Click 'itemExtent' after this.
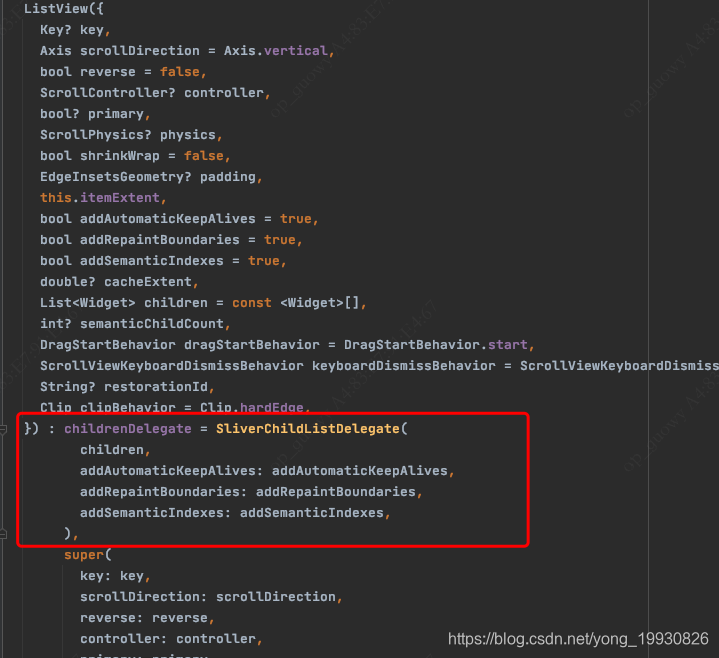The image size is (719, 658). 120,198
